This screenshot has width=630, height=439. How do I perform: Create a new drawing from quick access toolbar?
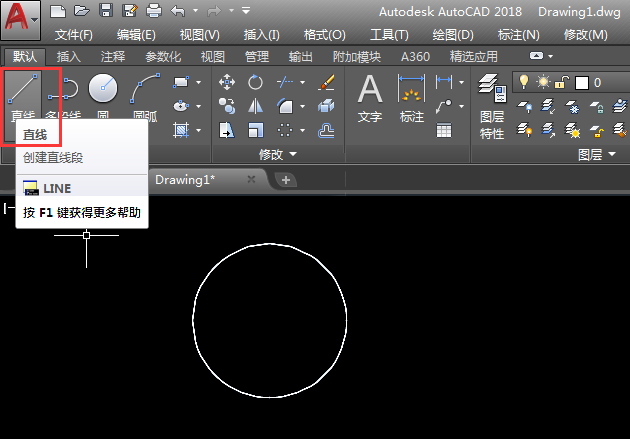click(x=58, y=11)
